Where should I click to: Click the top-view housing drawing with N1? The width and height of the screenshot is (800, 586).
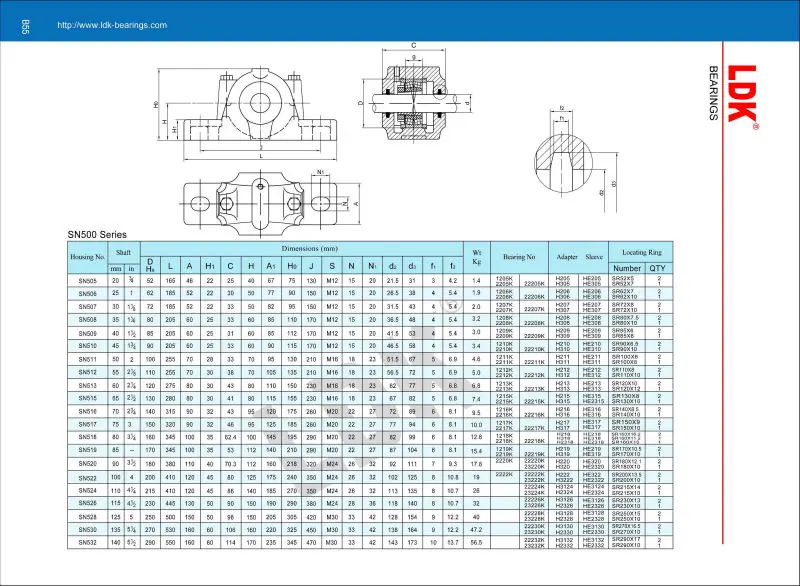point(270,202)
